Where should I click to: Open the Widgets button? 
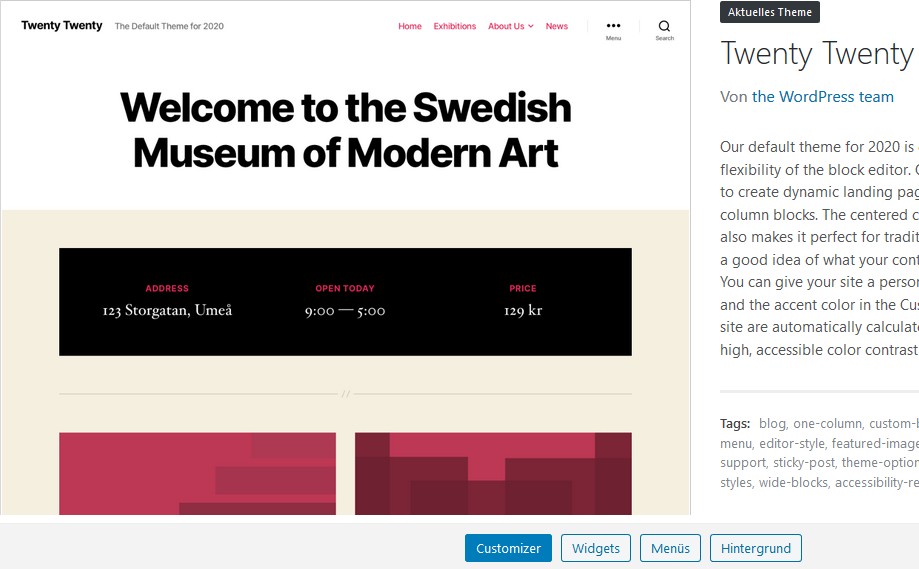tap(596, 548)
